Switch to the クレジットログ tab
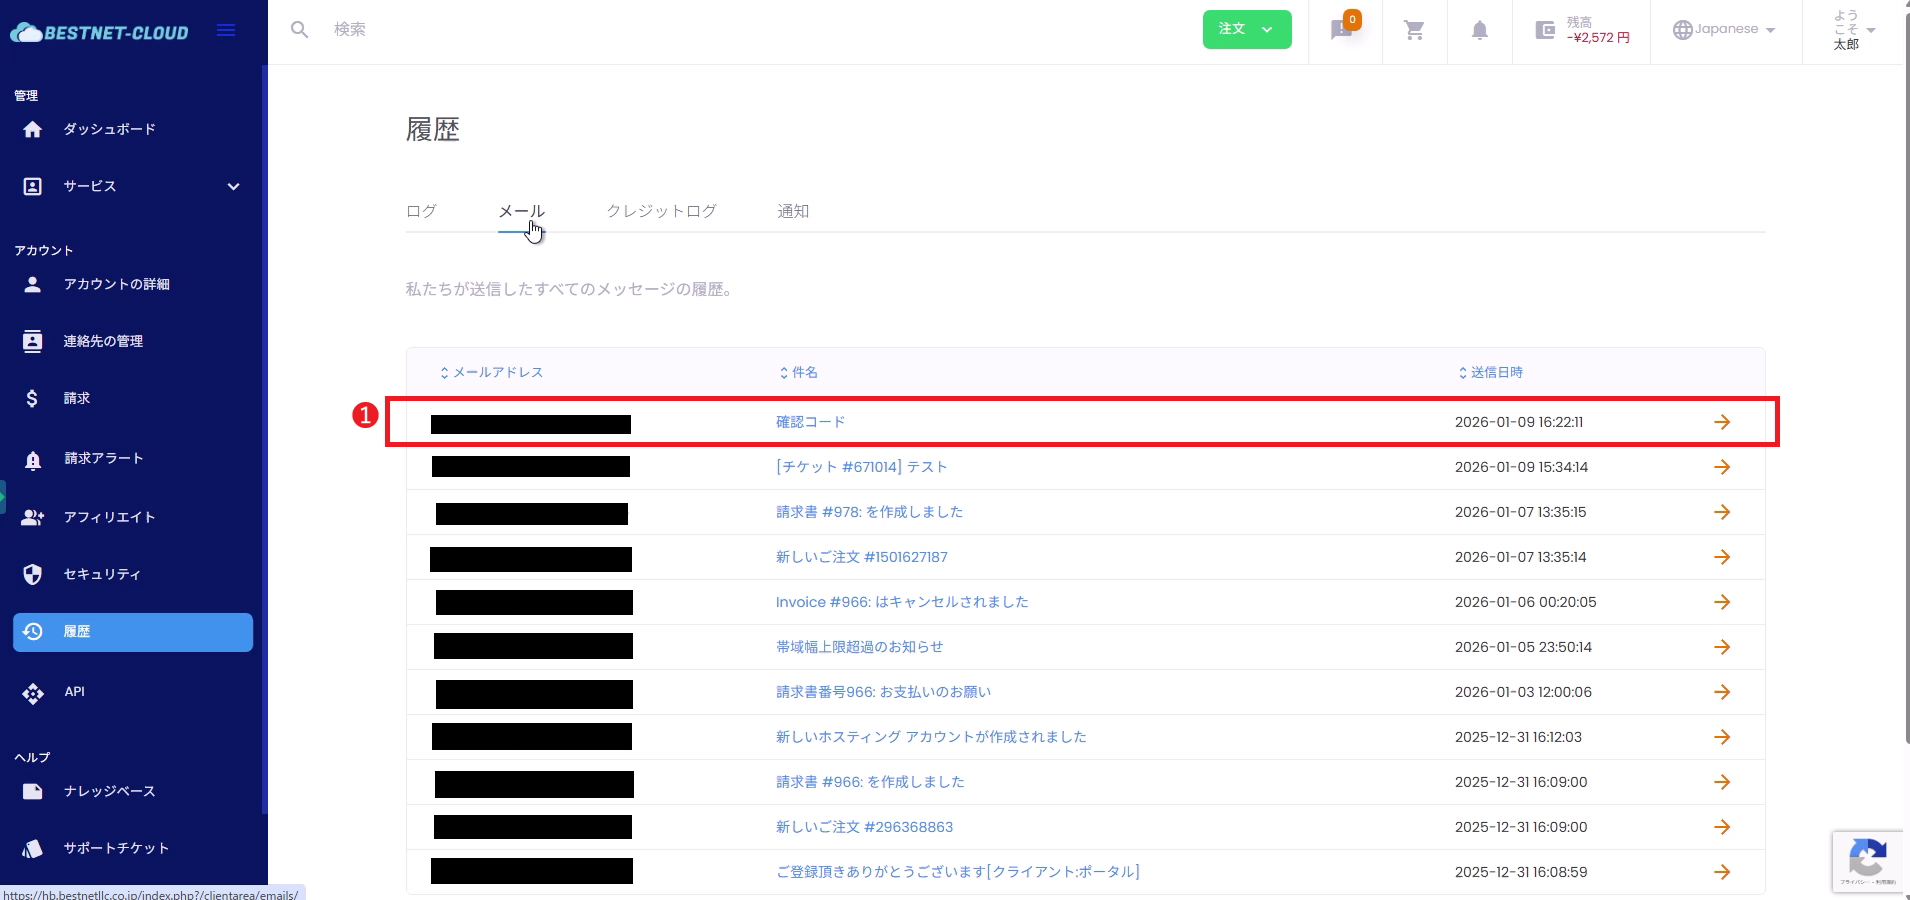This screenshot has height=900, width=1910. [x=661, y=211]
